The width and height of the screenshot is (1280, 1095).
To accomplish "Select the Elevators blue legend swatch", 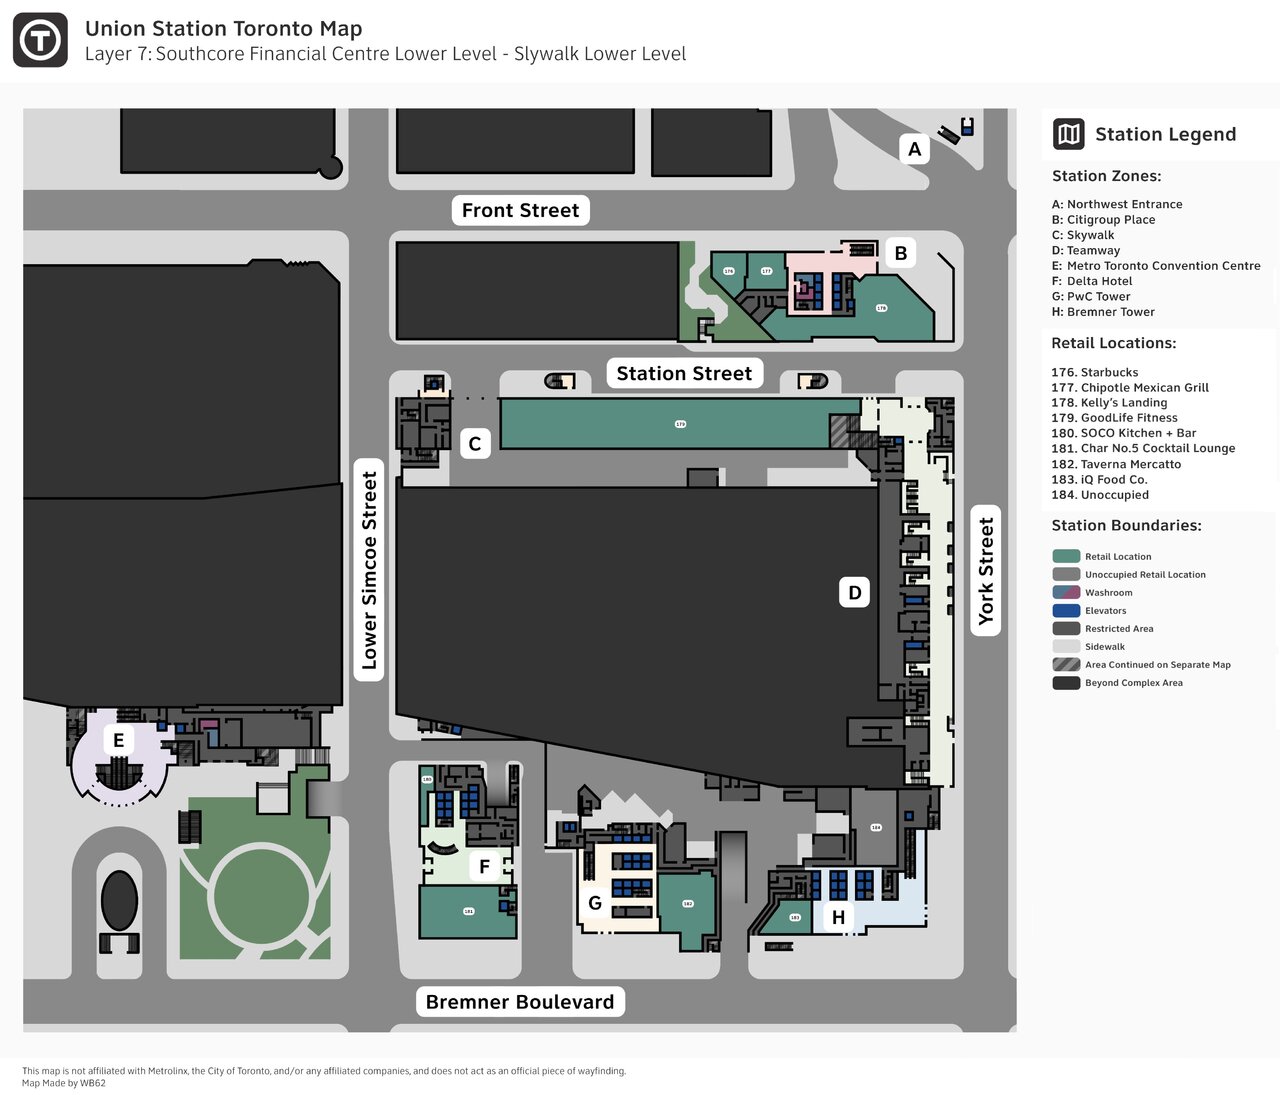I will (x=1066, y=610).
